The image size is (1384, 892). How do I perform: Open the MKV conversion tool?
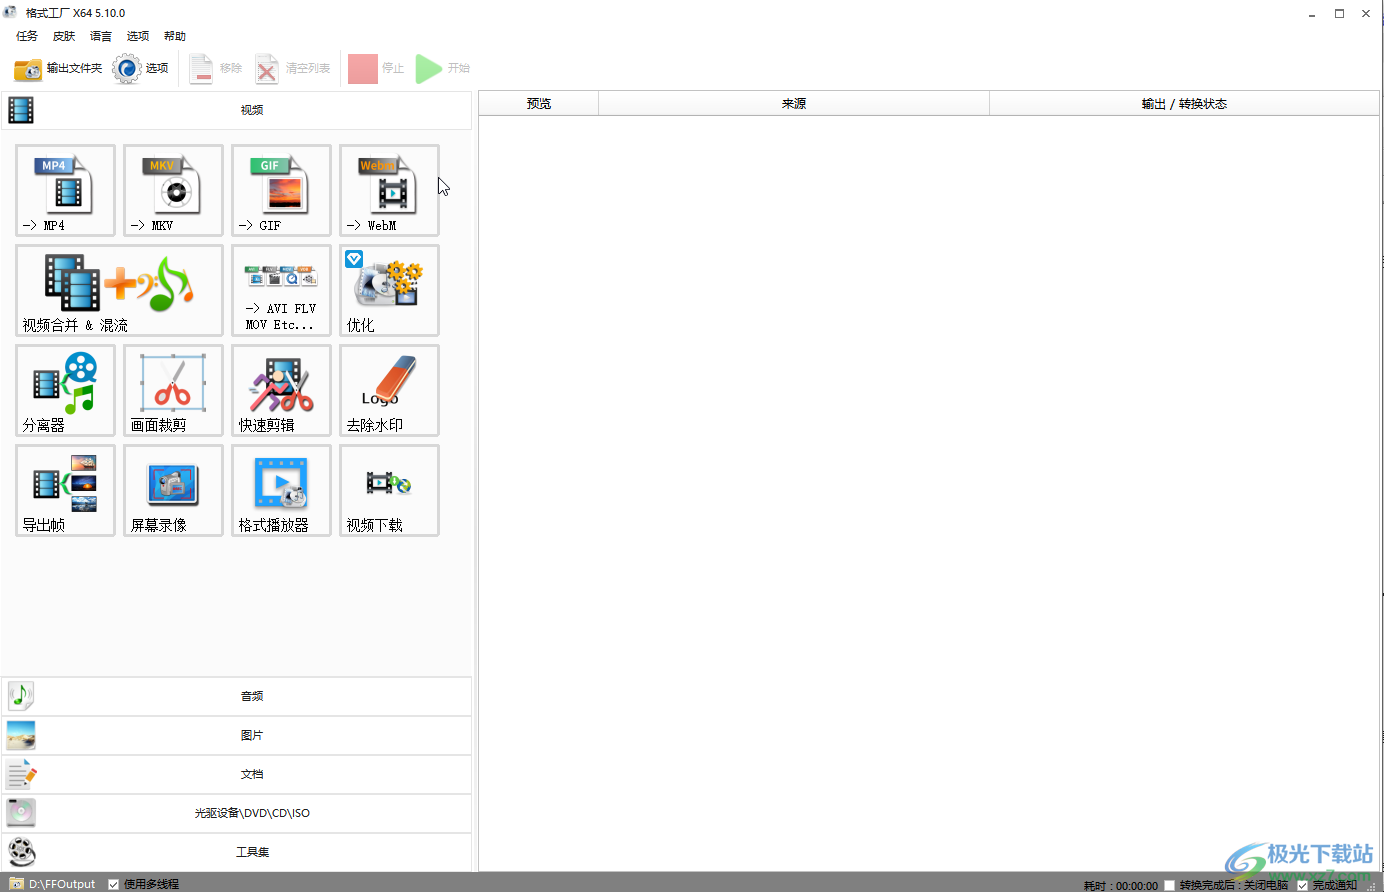173,190
